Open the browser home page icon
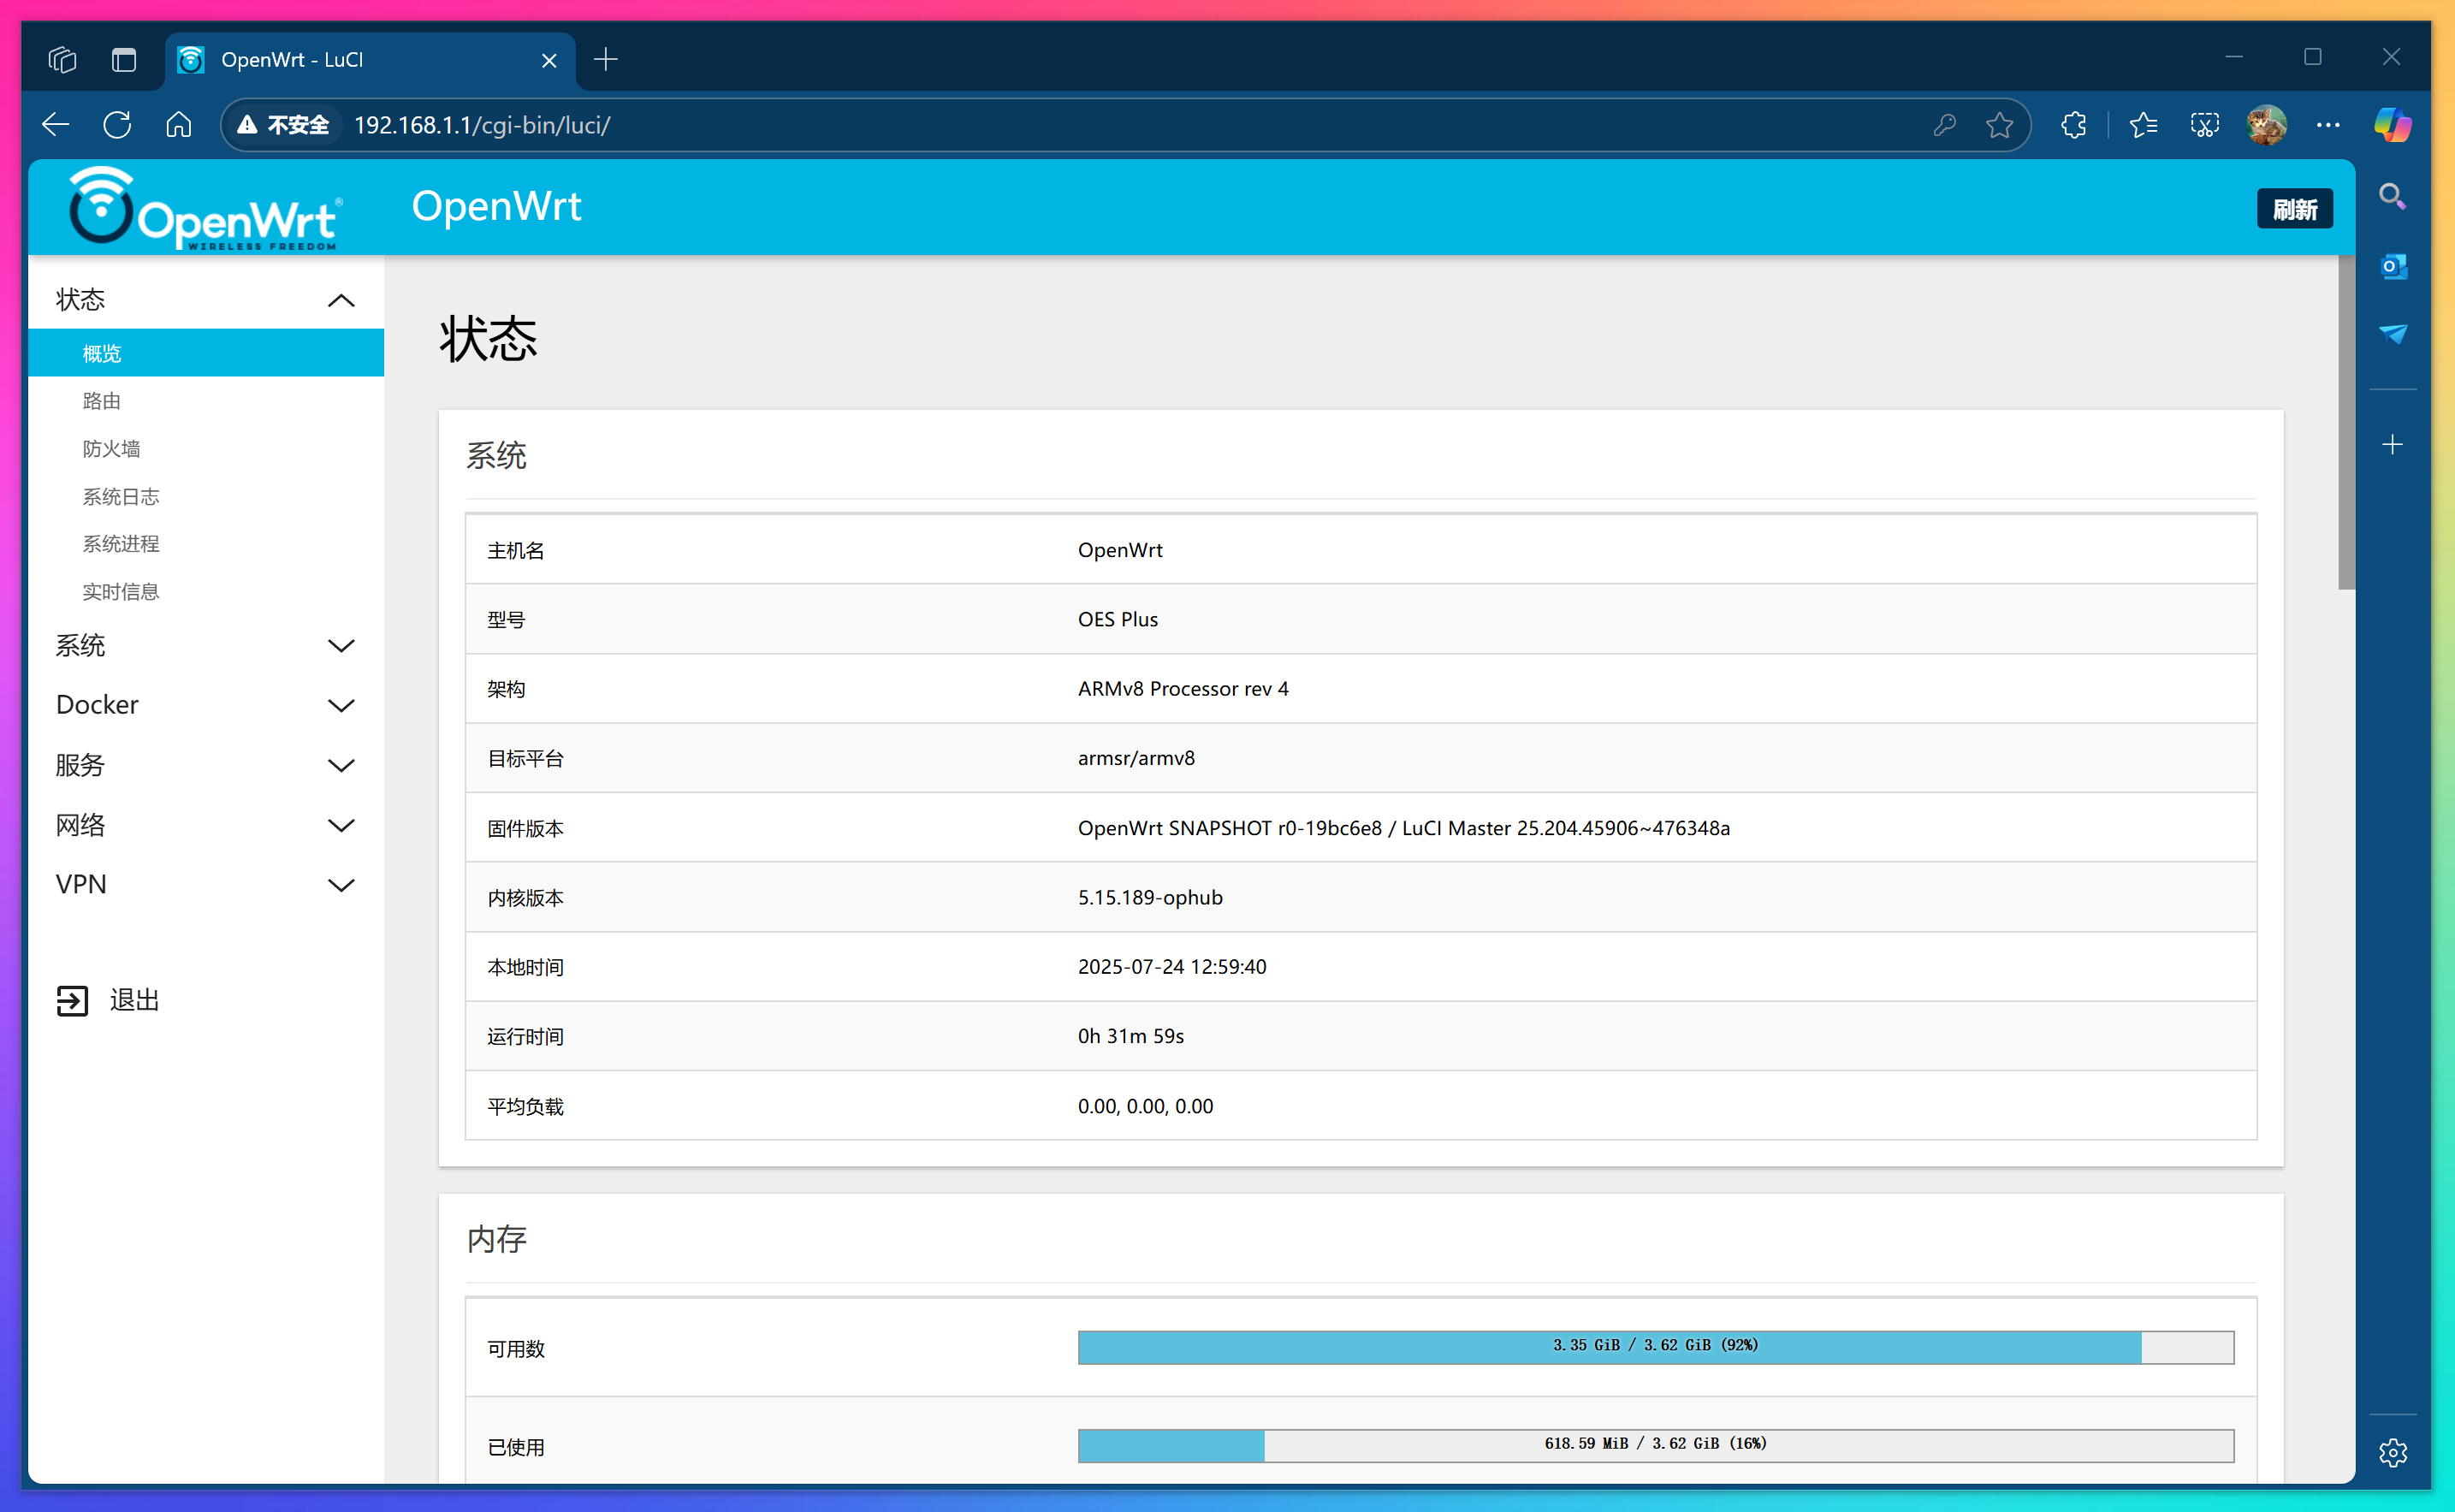This screenshot has height=1512, width=2455. point(179,125)
